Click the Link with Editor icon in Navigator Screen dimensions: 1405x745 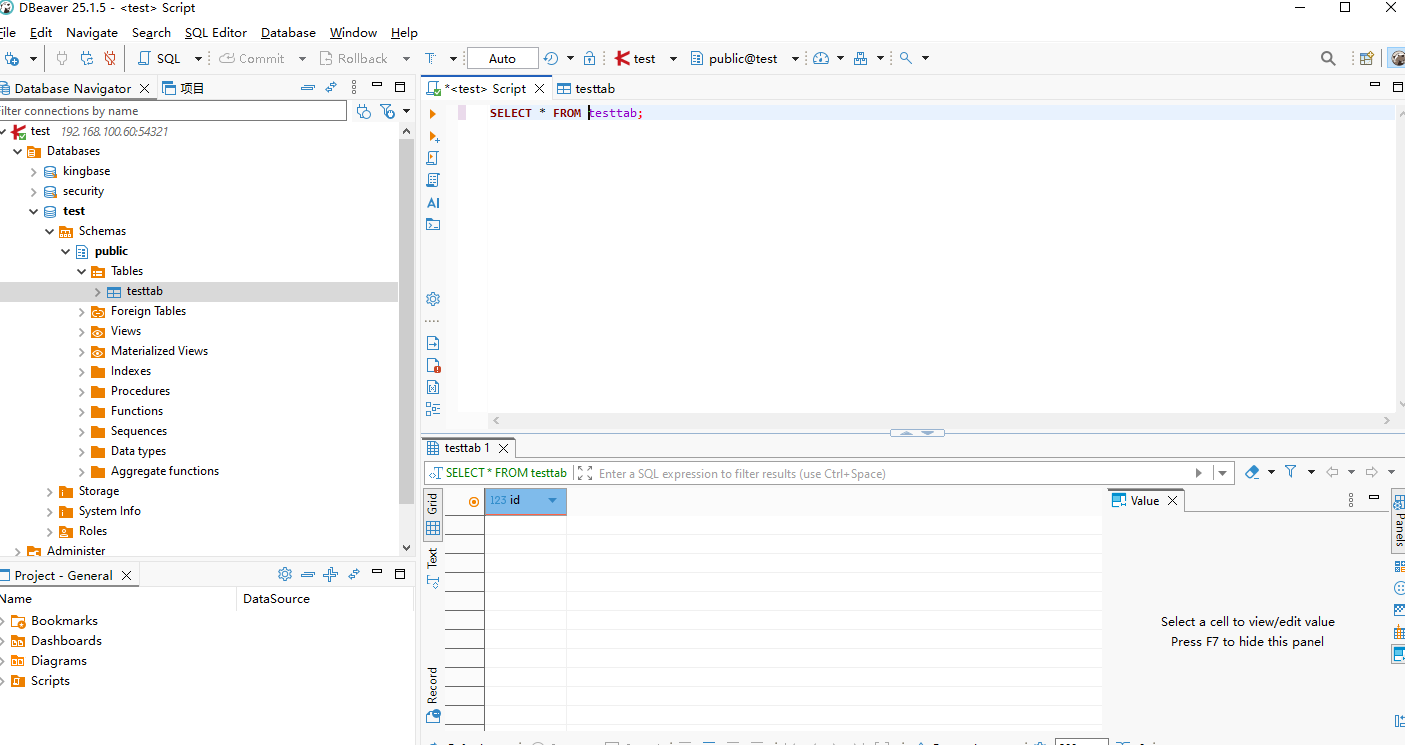pos(331,88)
